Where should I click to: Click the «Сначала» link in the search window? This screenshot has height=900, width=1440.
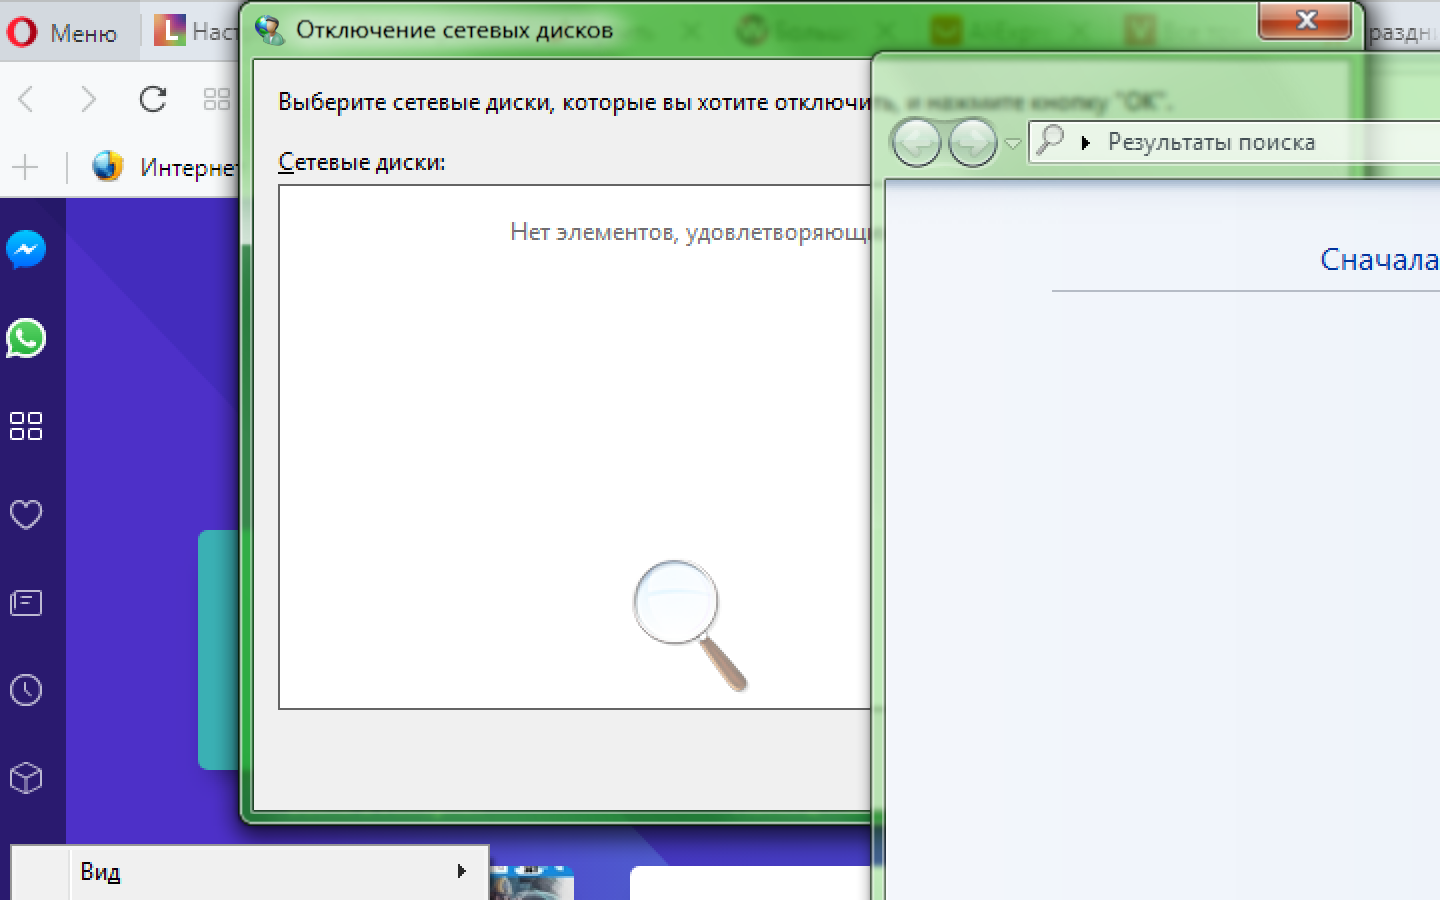pos(1378,260)
